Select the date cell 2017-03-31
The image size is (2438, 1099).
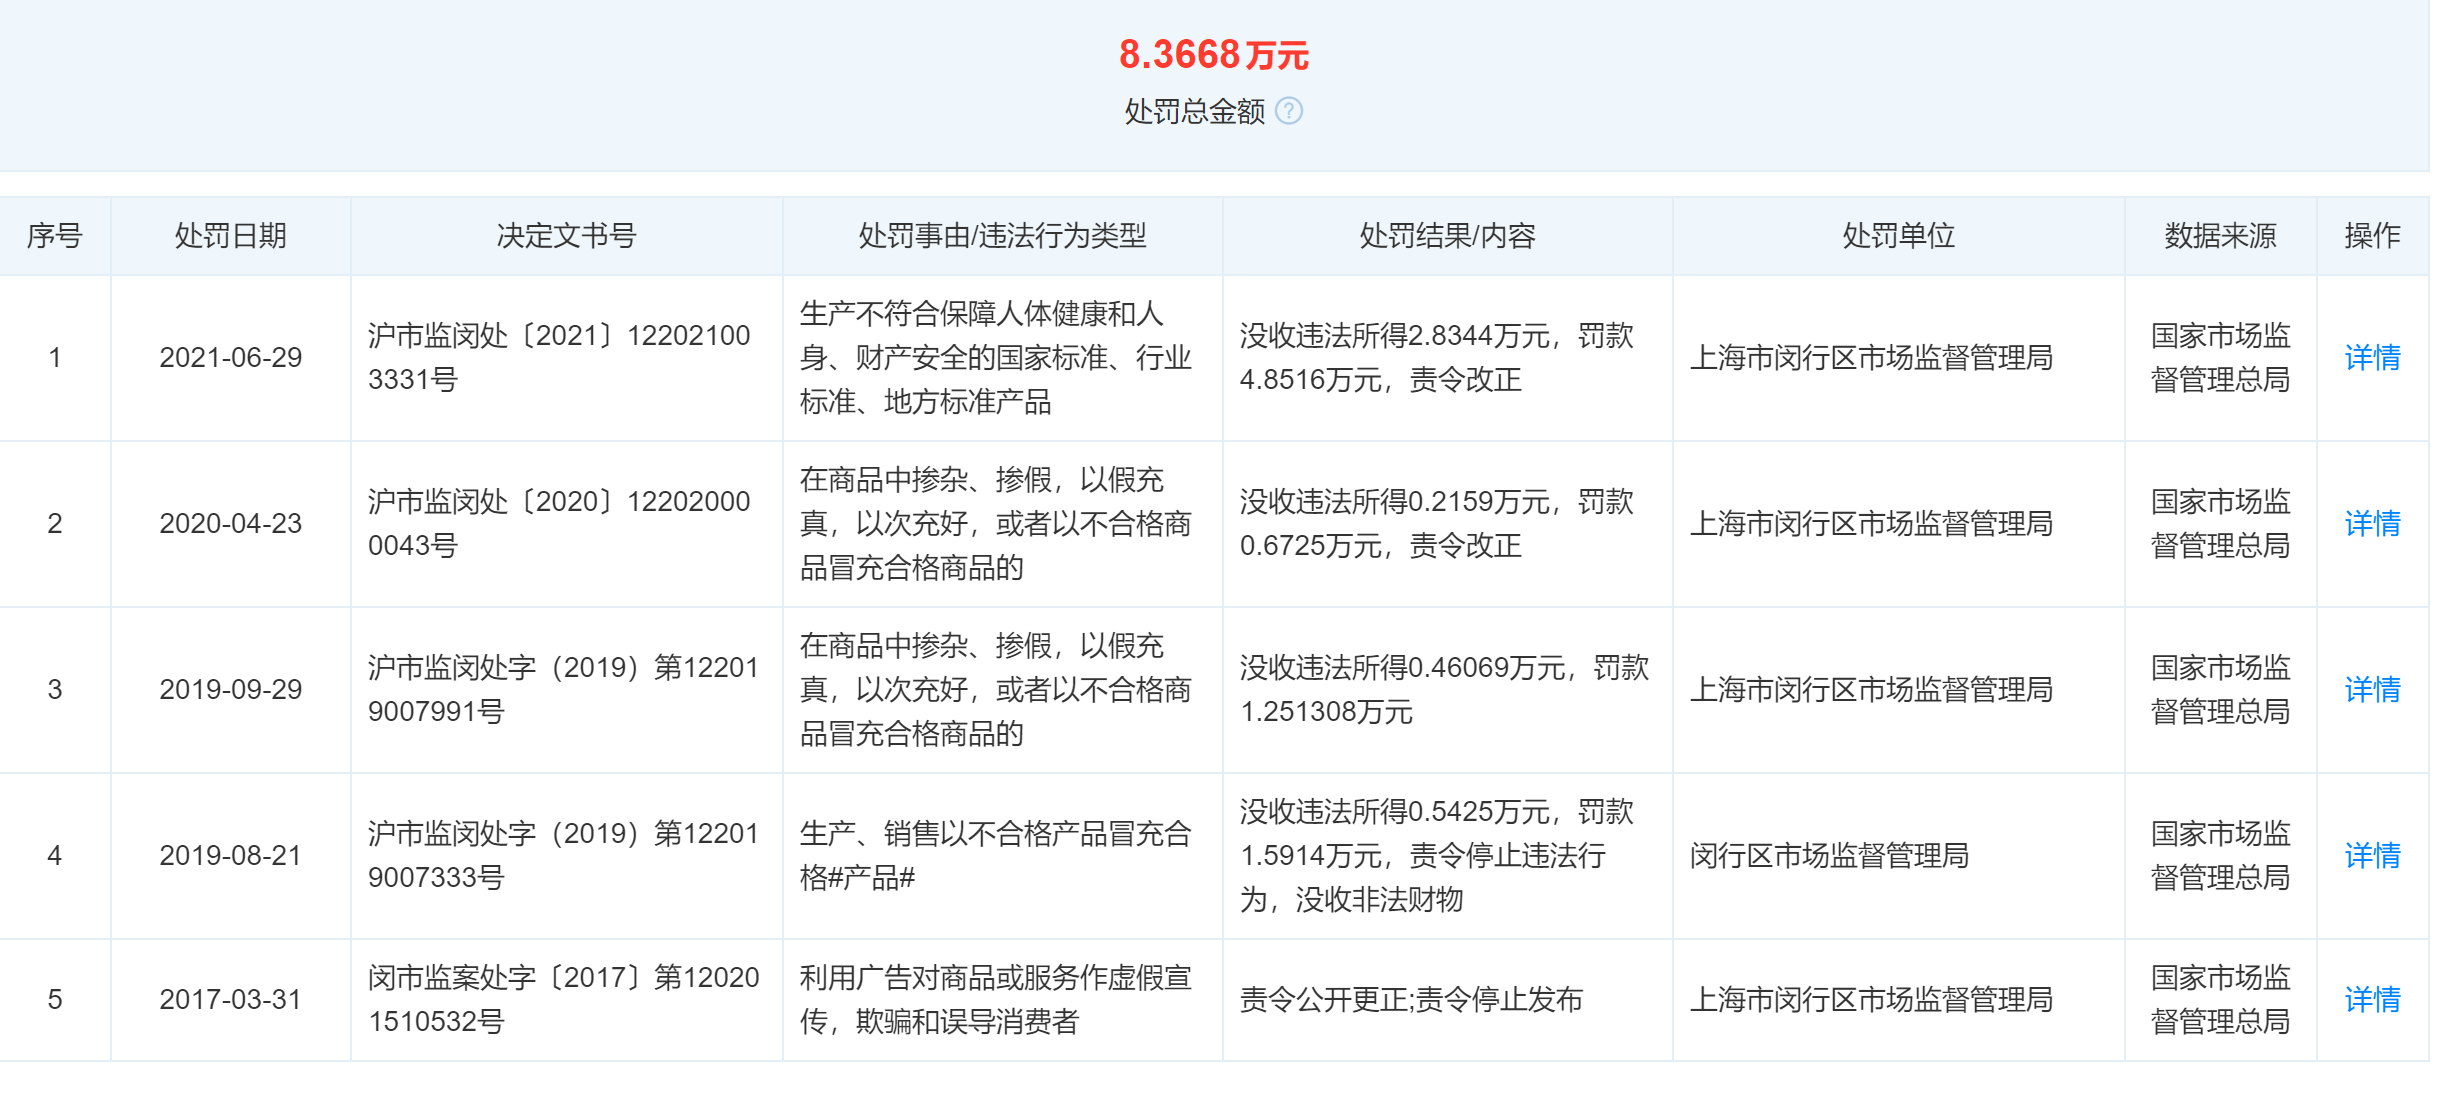pyautogui.click(x=231, y=1000)
